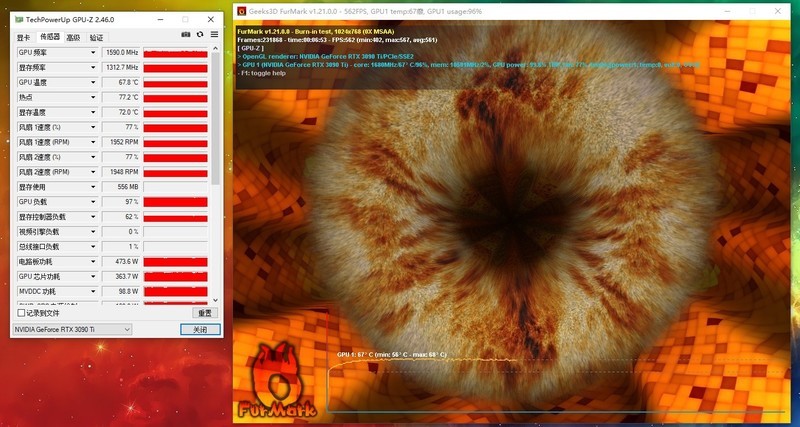This screenshot has width=800, height=427.
Task: Click the GPU-Z refresh icon
Action: click(x=200, y=34)
